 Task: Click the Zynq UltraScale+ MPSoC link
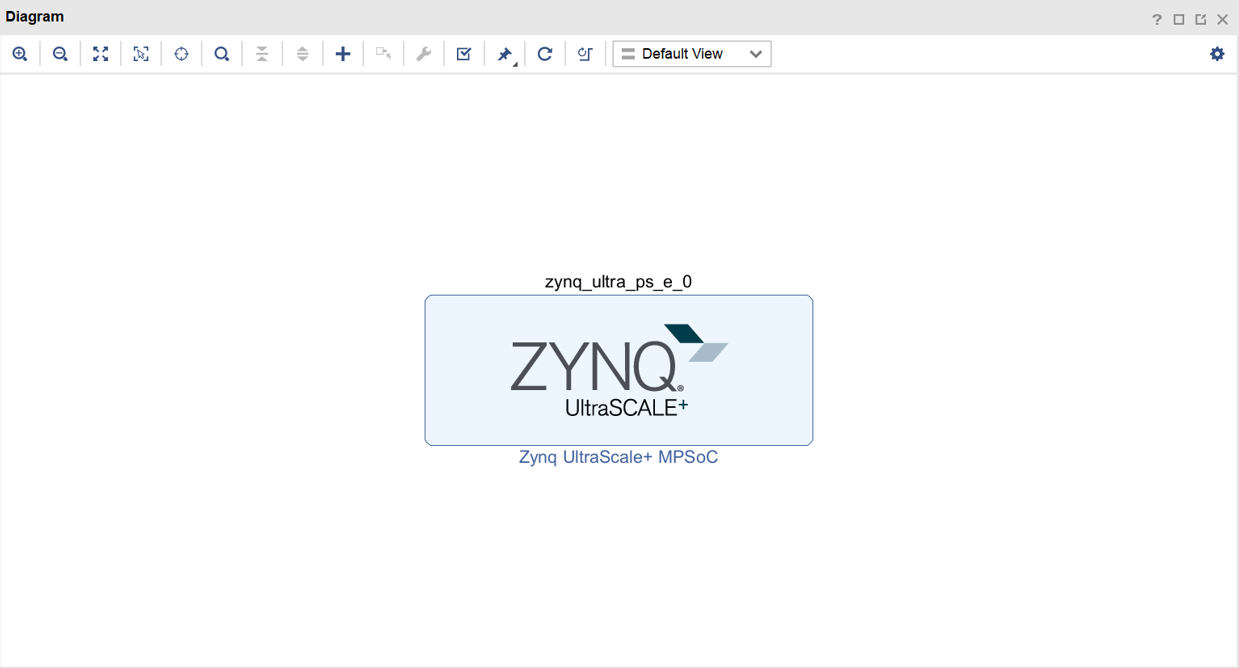click(x=618, y=457)
